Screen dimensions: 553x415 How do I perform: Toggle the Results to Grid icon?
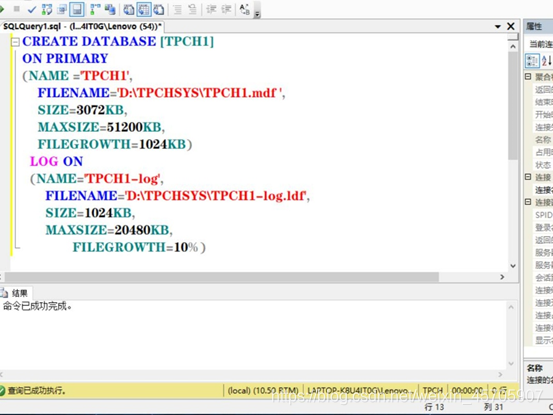coord(144,10)
